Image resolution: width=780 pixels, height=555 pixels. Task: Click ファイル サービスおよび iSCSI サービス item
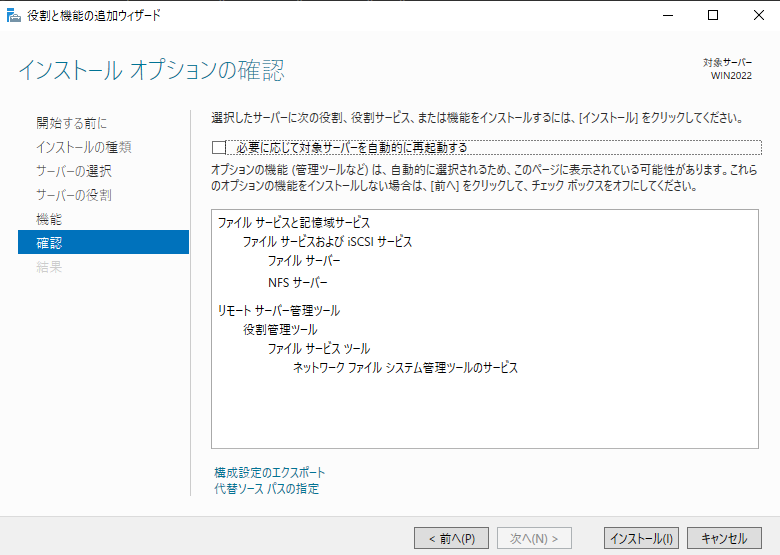pyautogui.click(x=327, y=242)
